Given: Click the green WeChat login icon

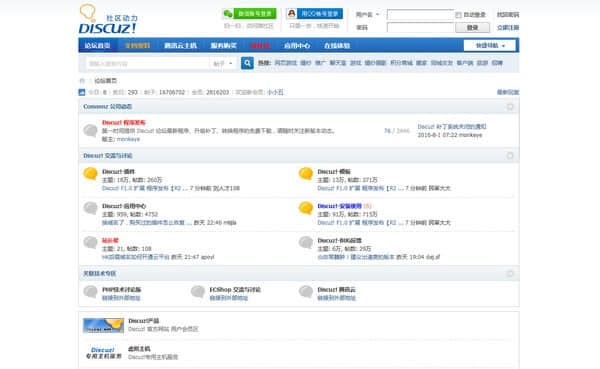Looking at the screenshot, I should pos(228,14).
